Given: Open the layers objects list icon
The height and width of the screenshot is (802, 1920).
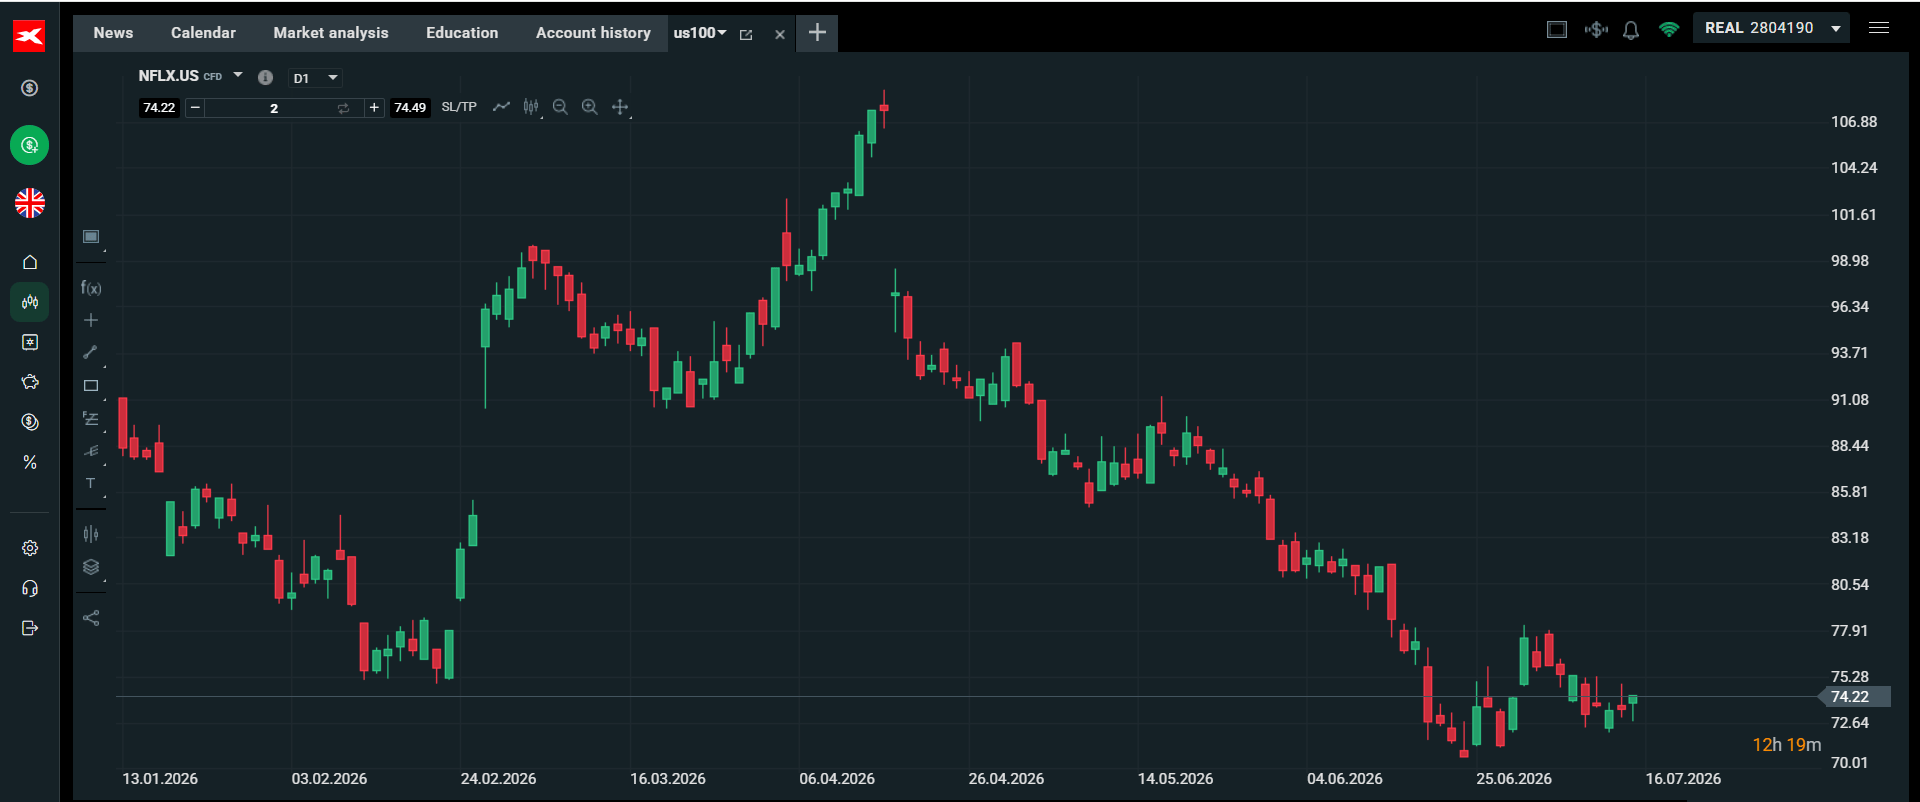Looking at the screenshot, I should tap(91, 567).
